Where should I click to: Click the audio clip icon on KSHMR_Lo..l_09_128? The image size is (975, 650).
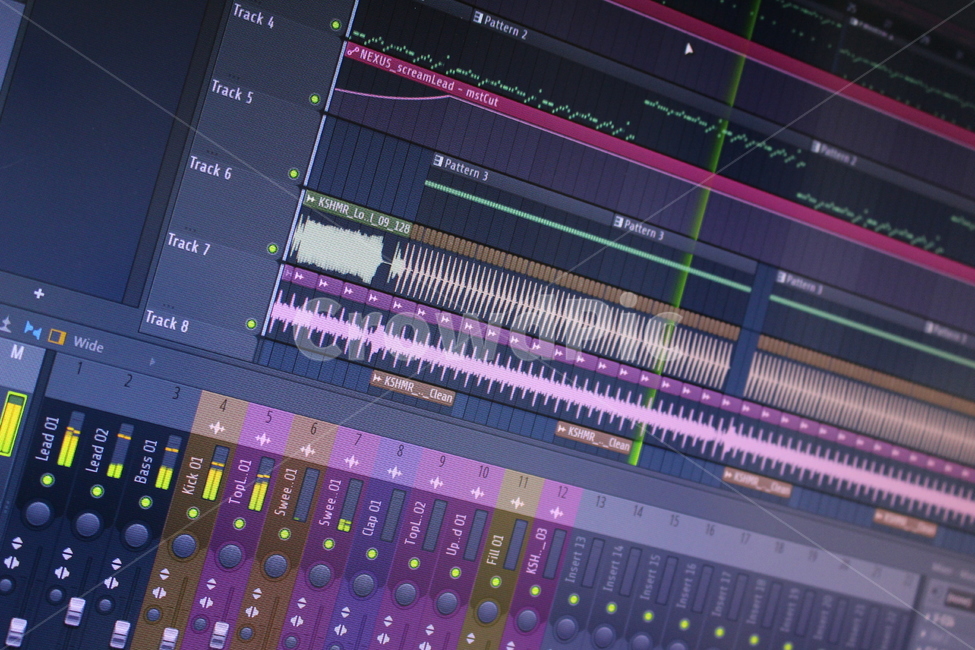point(311,199)
